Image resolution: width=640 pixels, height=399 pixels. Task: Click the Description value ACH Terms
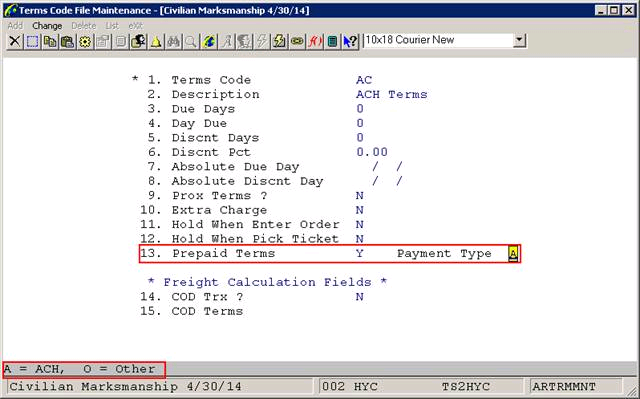(391, 94)
